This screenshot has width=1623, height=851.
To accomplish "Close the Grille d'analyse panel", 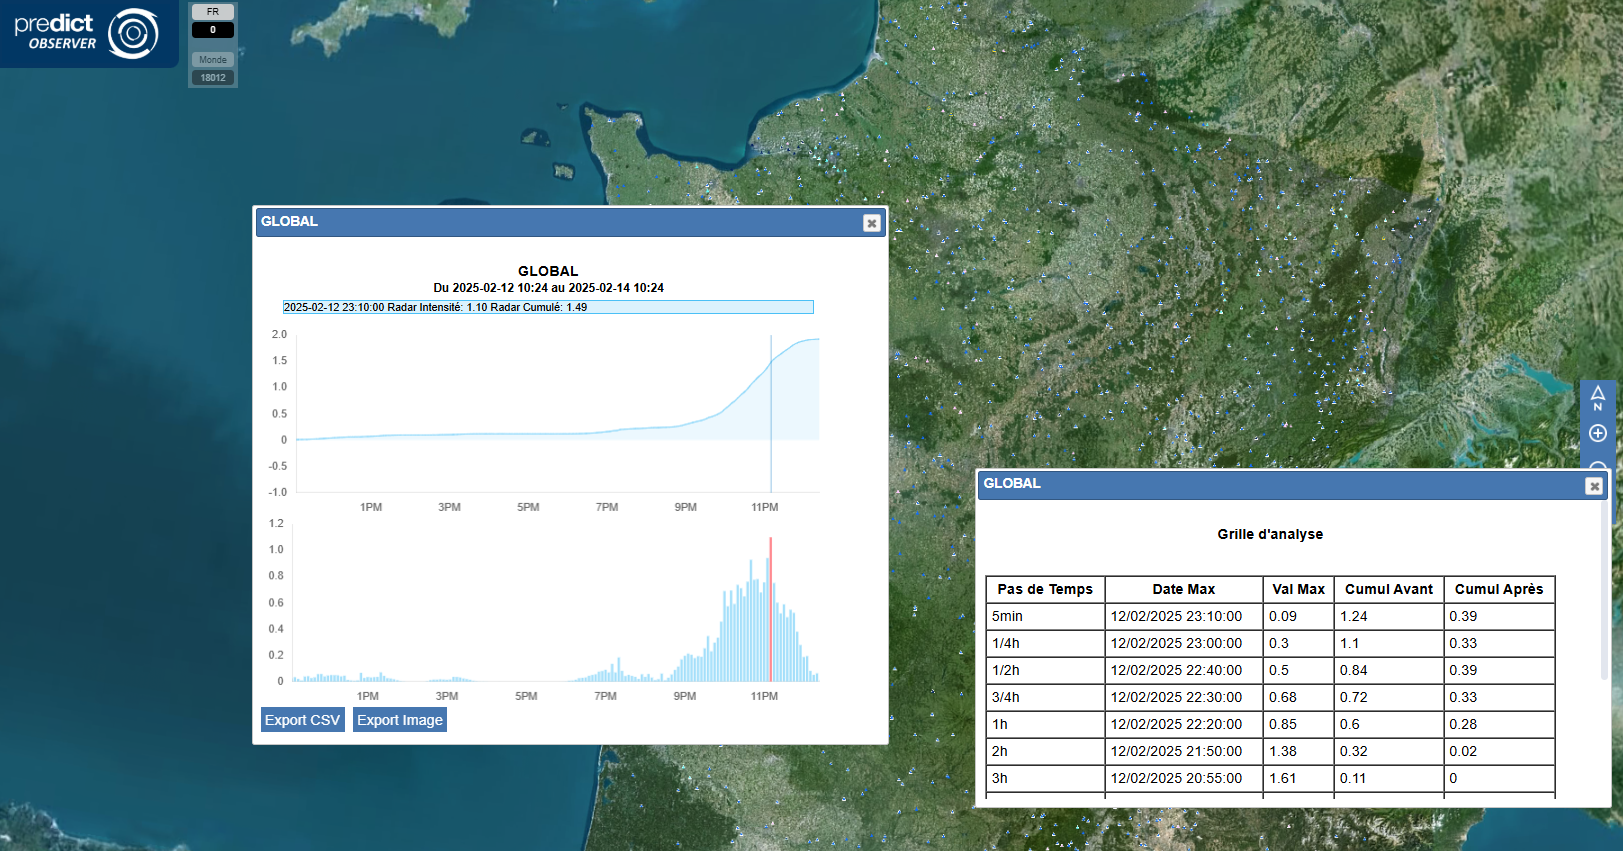I will pos(1593,486).
